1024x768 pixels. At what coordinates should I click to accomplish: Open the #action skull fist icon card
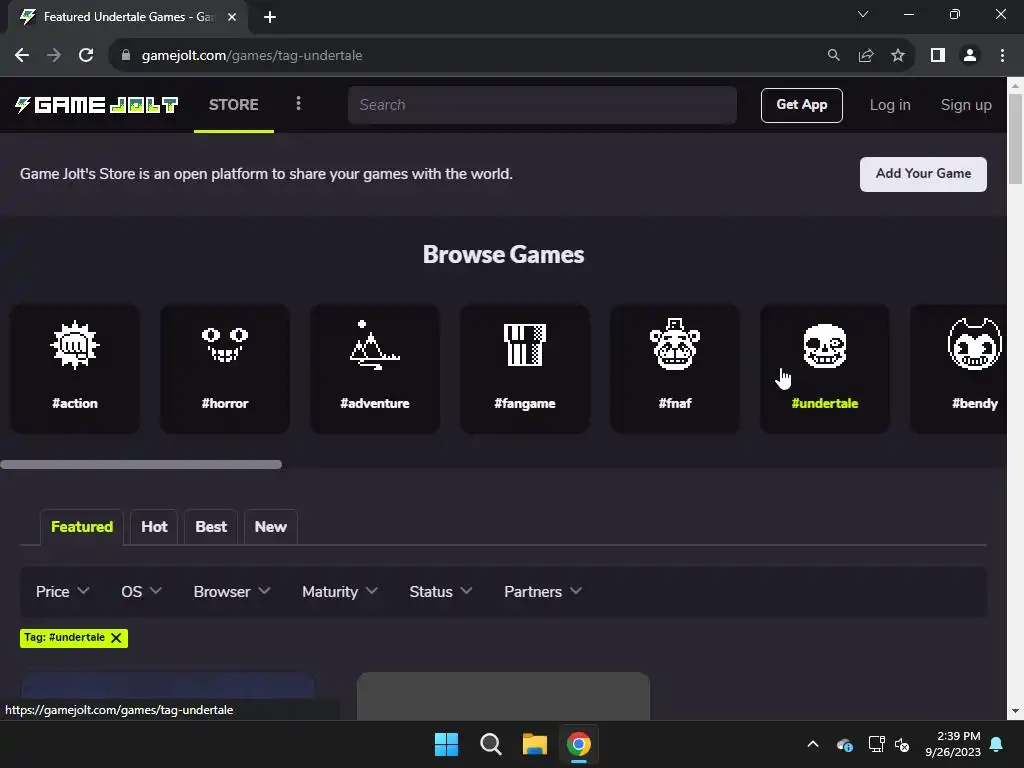74,368
